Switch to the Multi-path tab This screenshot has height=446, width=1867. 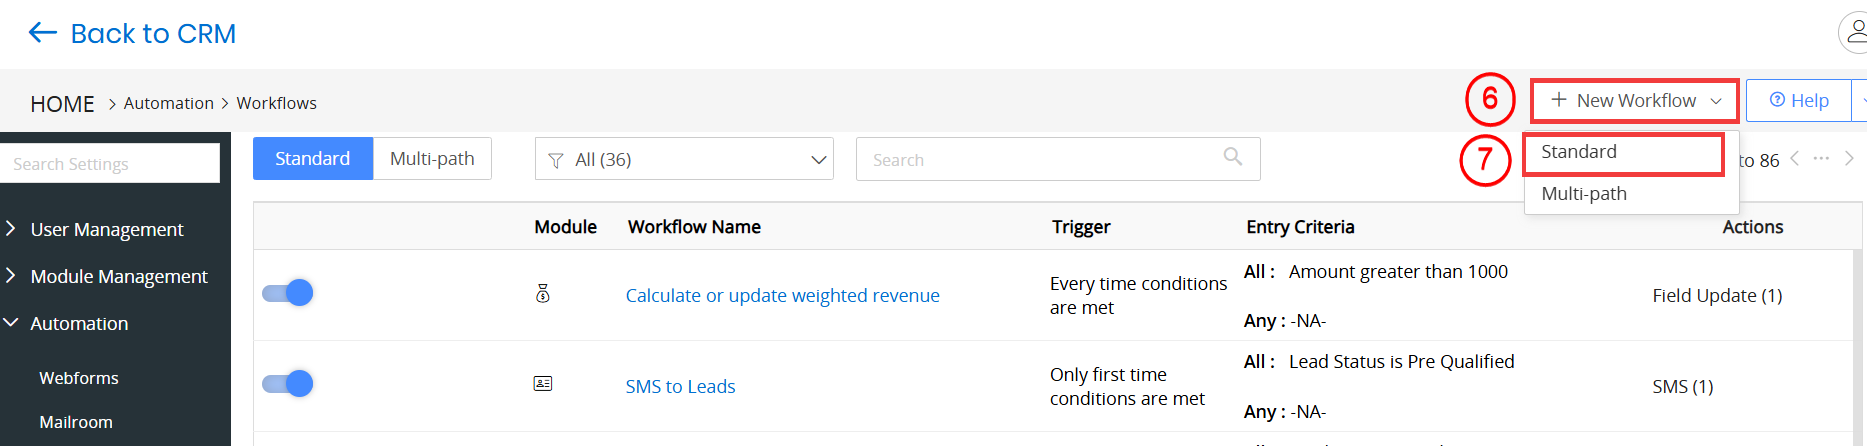[432, 158]
